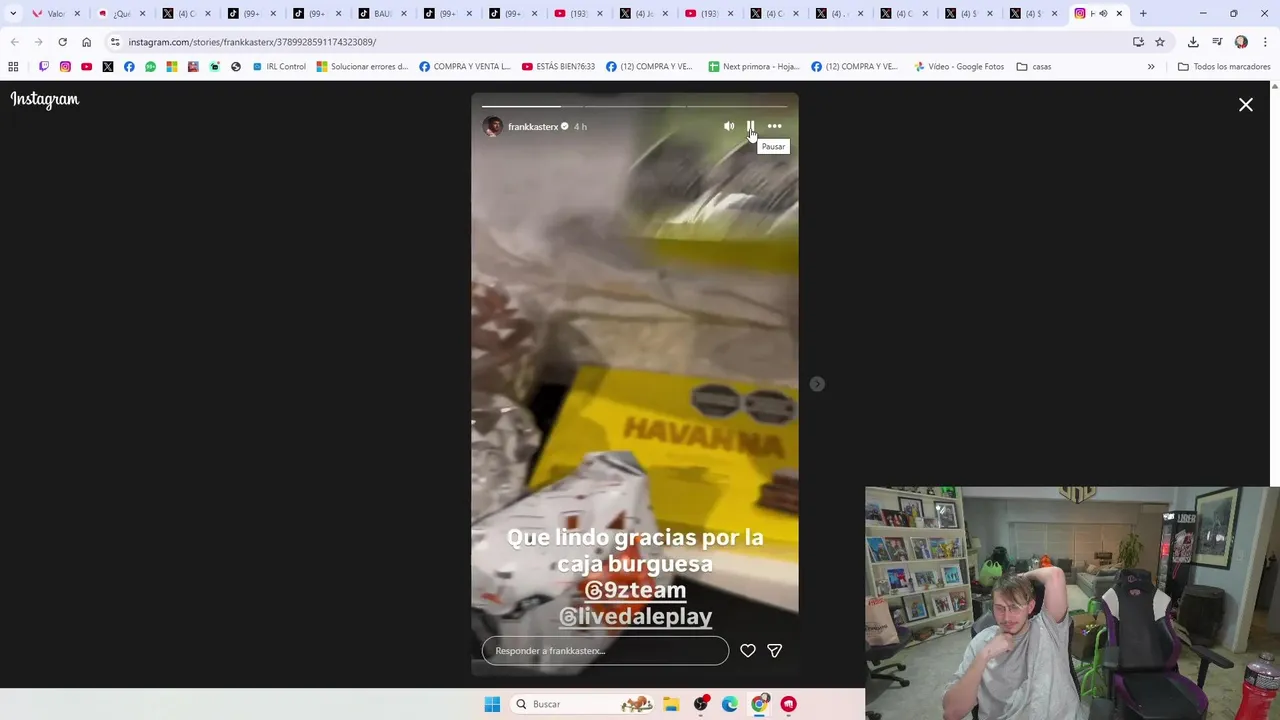Open the IRL Control bookmark
1280x720 pixels.
point(279,67)
